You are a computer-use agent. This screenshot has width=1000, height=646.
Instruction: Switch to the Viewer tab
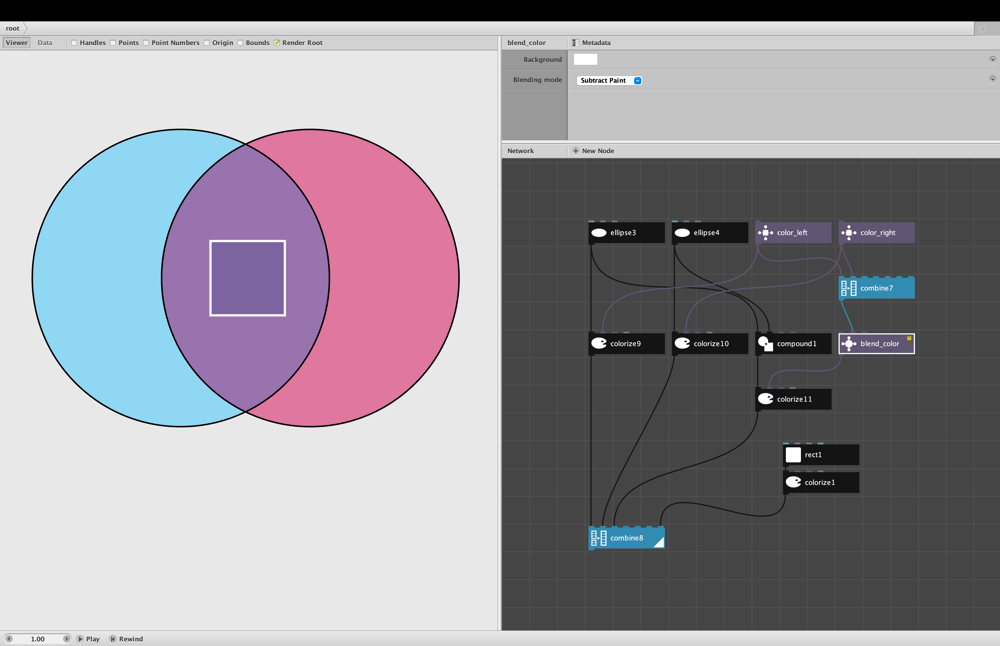click(17, 43)
